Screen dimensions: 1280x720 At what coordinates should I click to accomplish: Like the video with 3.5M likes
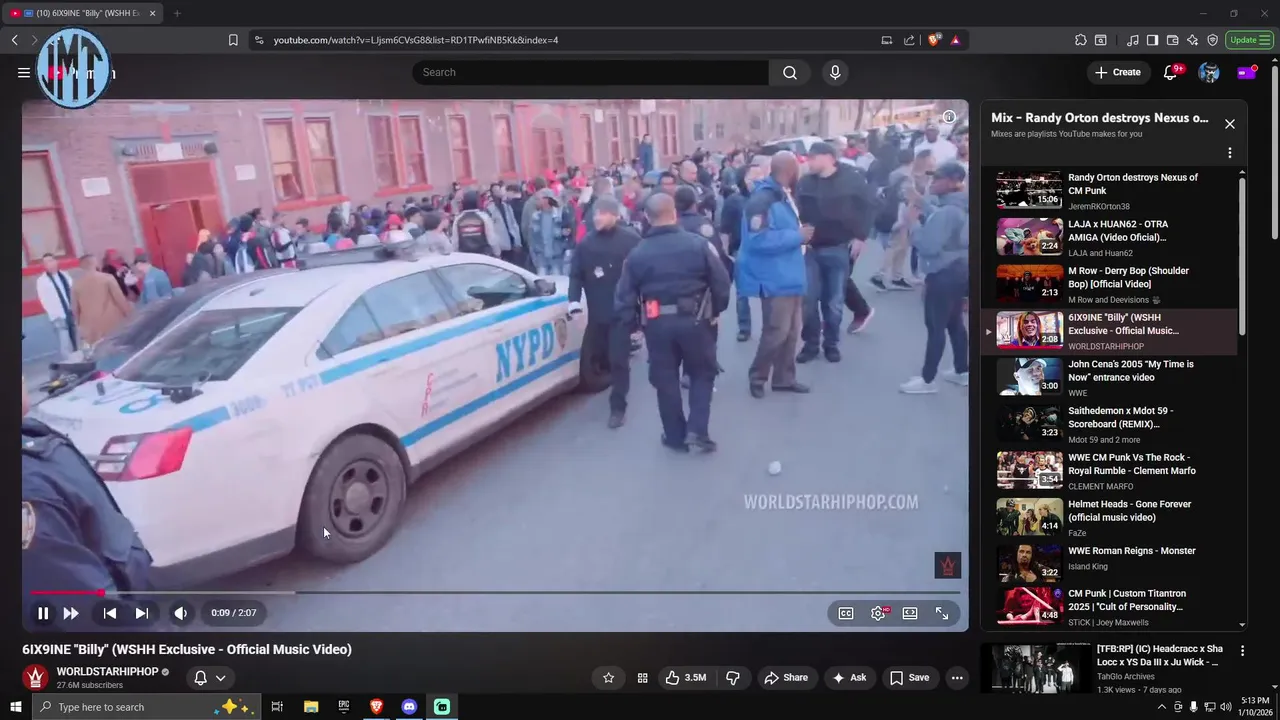[x=686, y=677]
